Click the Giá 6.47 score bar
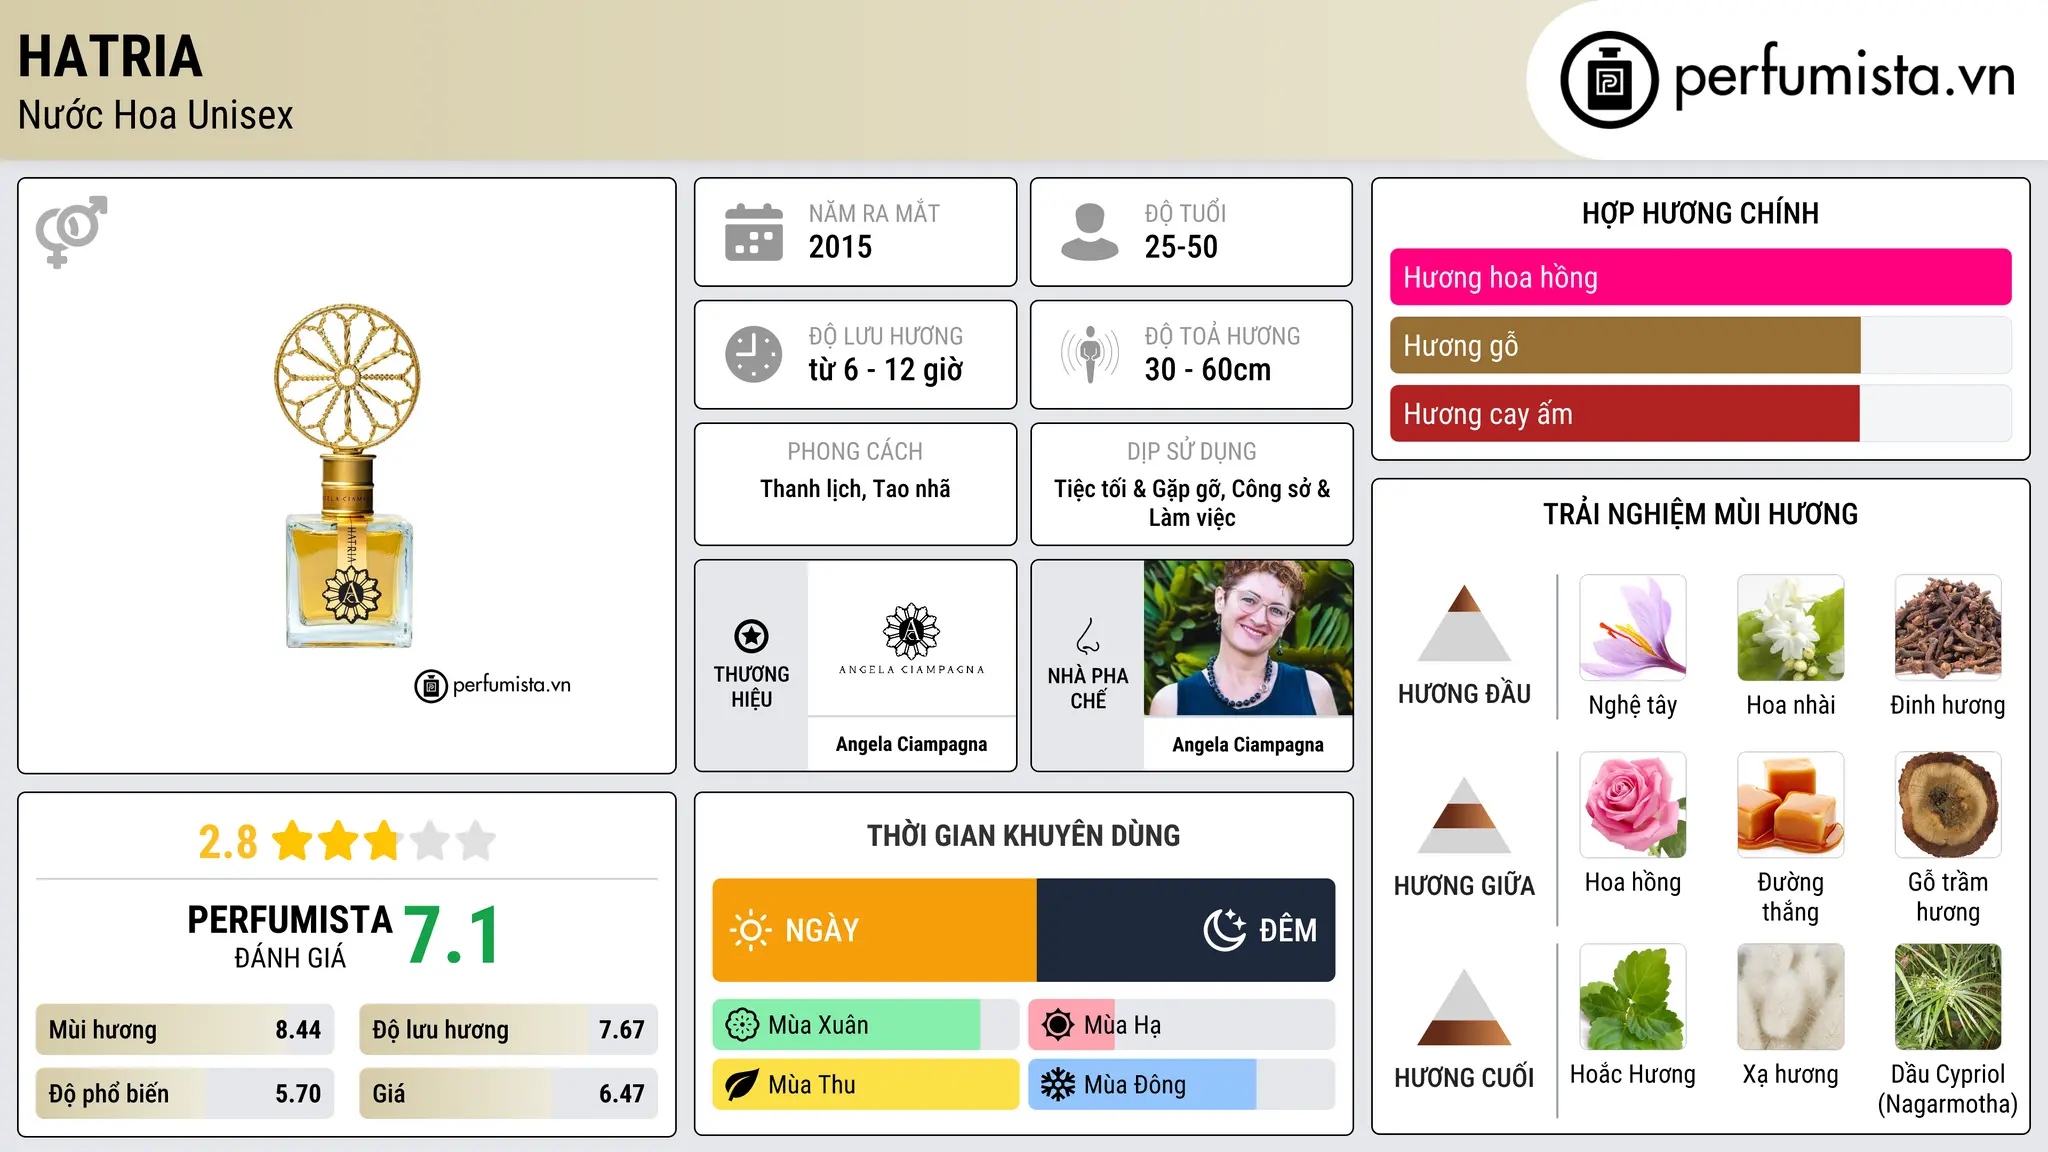This screenshot has height=1152, width=2048. pyautogui.click(x=508, y=1094)
